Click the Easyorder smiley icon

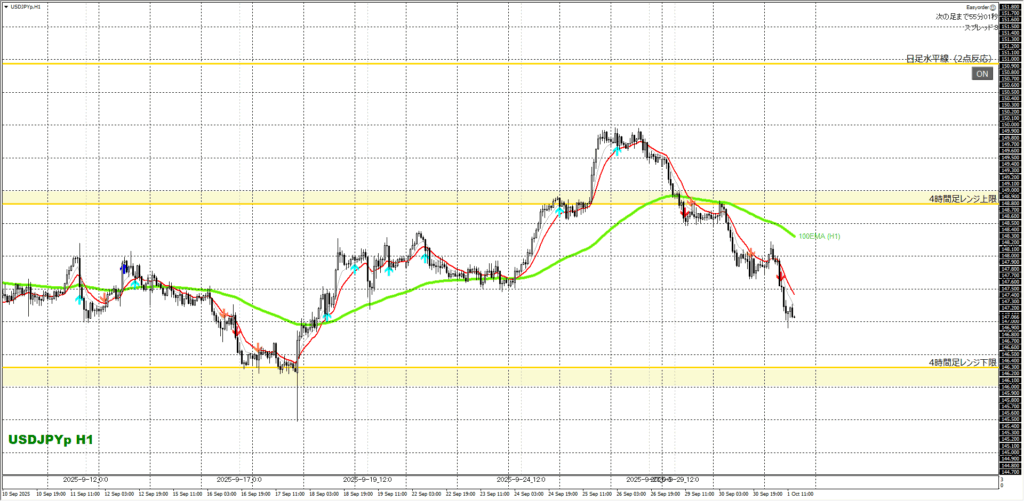coord(993,5)
